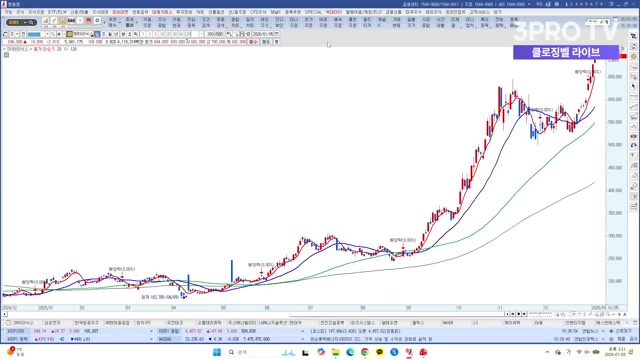
Task: Open the dropdown arrow in the dark screen-search box
Action: click(x=25, y=22)
